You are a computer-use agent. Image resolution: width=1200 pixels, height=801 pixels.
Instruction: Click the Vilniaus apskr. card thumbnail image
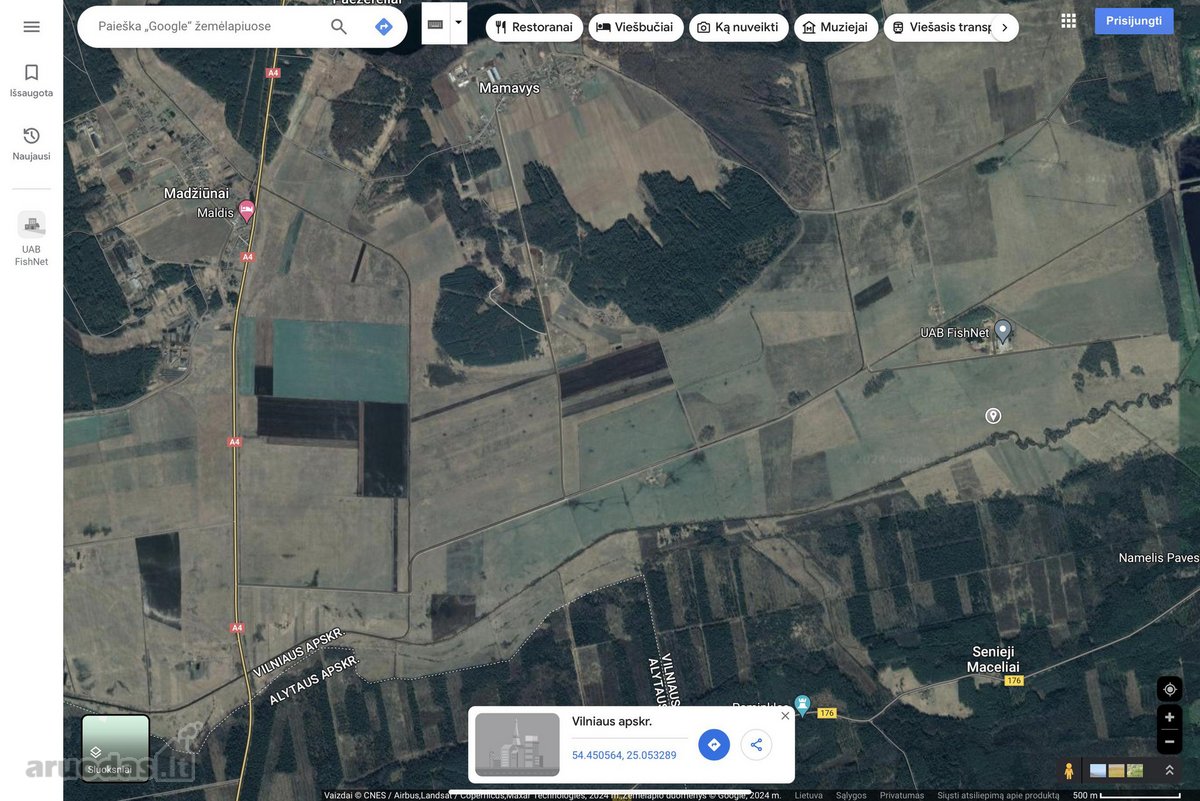point(517,745)
